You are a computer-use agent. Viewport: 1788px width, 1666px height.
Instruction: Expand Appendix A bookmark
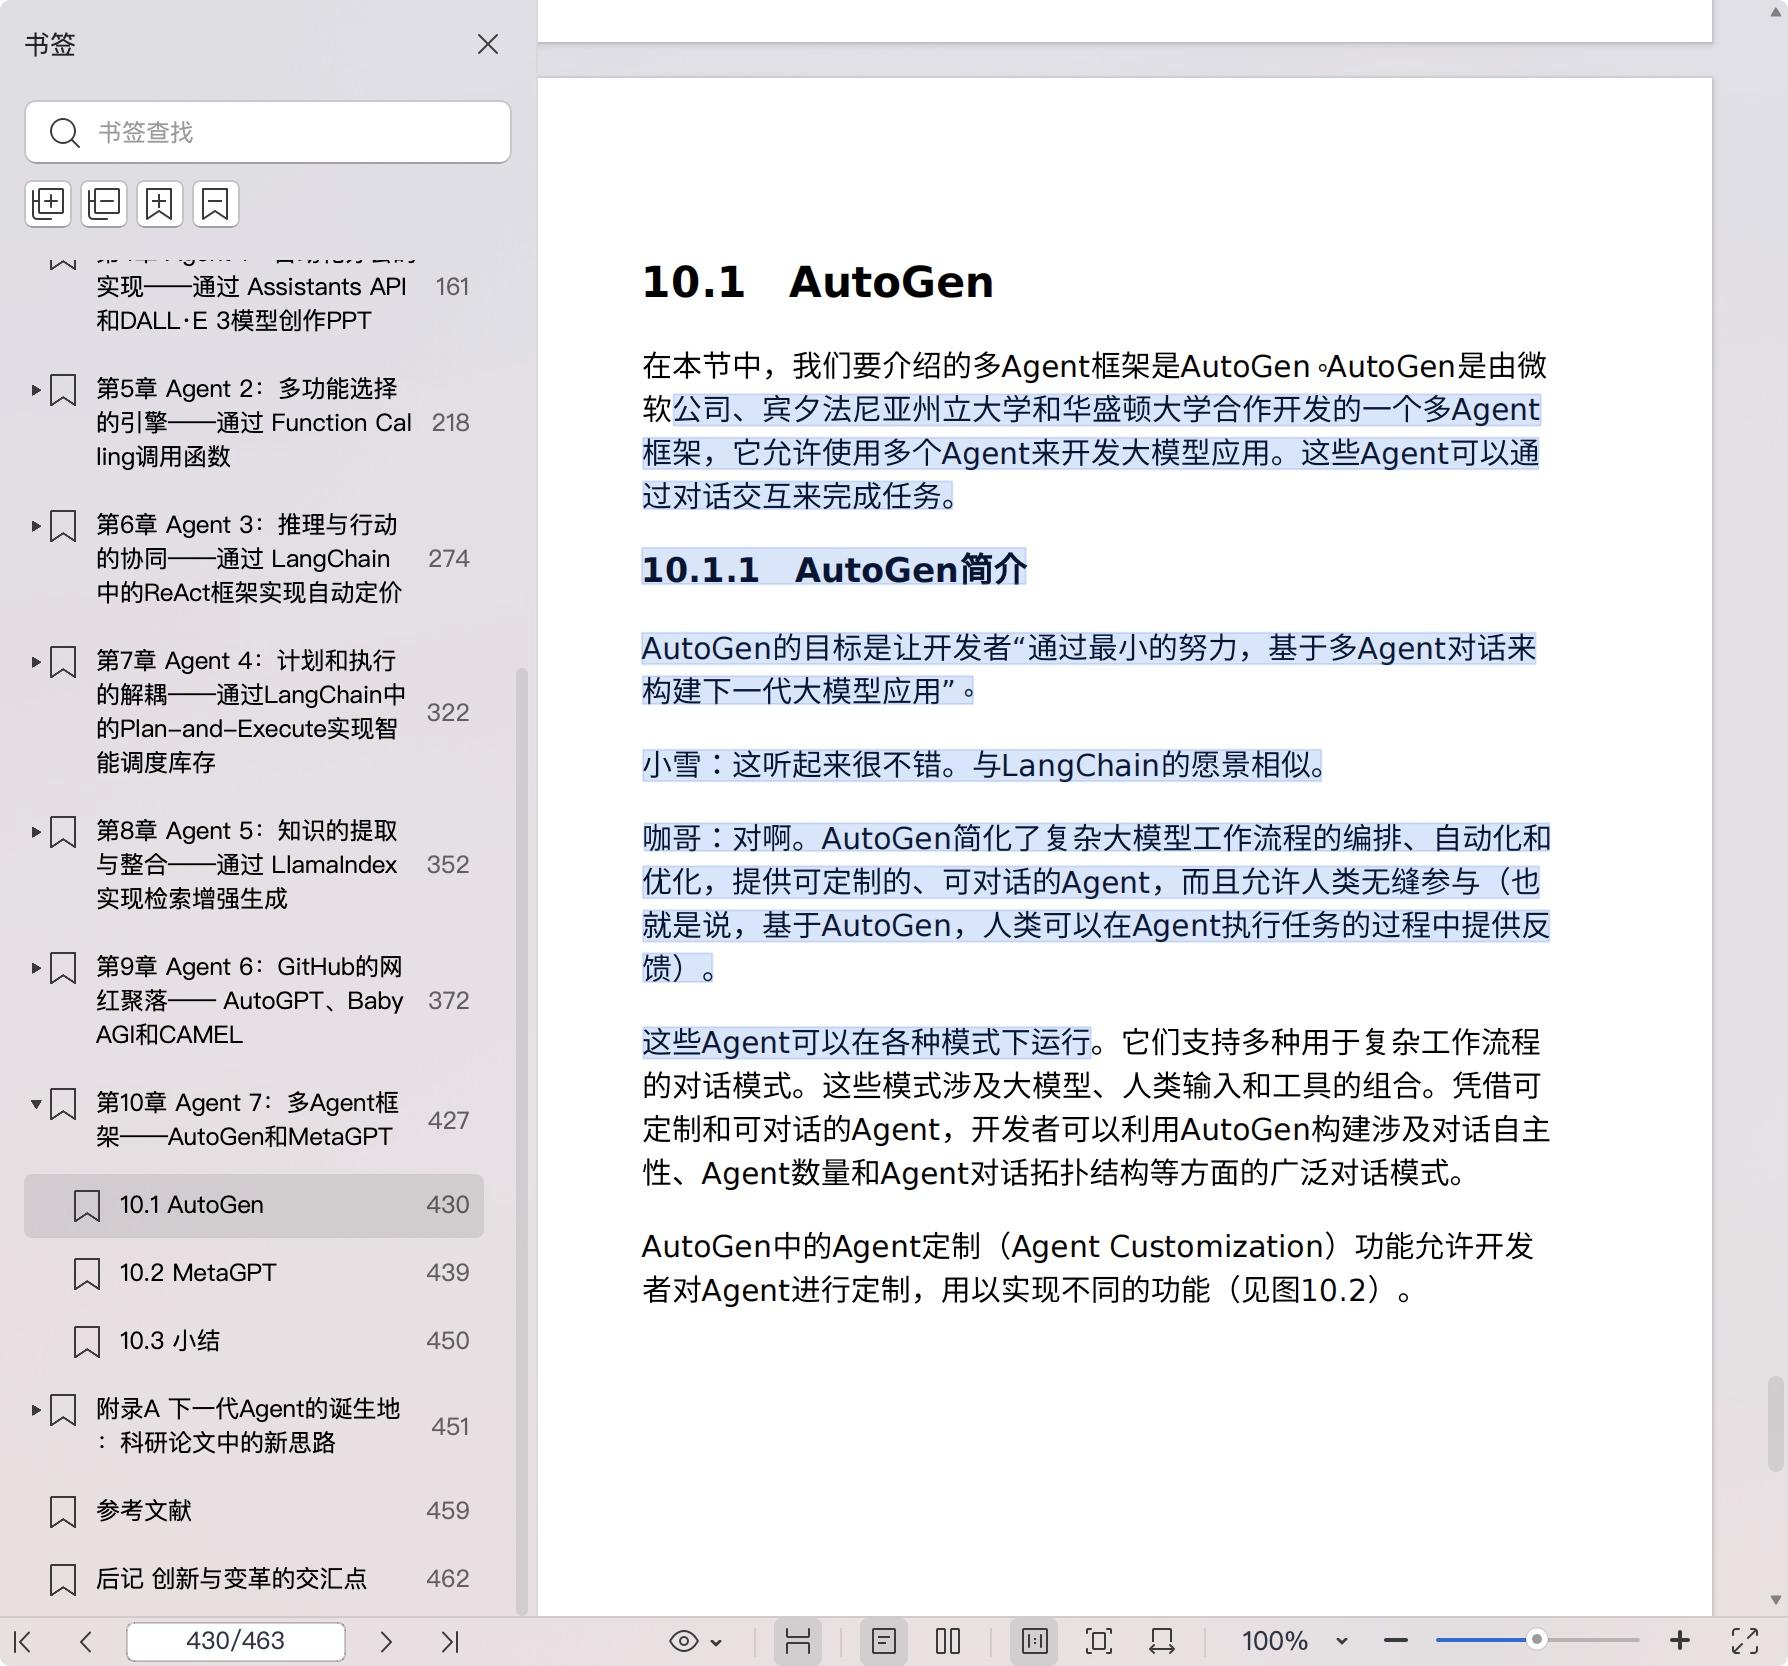[36, 1409]
